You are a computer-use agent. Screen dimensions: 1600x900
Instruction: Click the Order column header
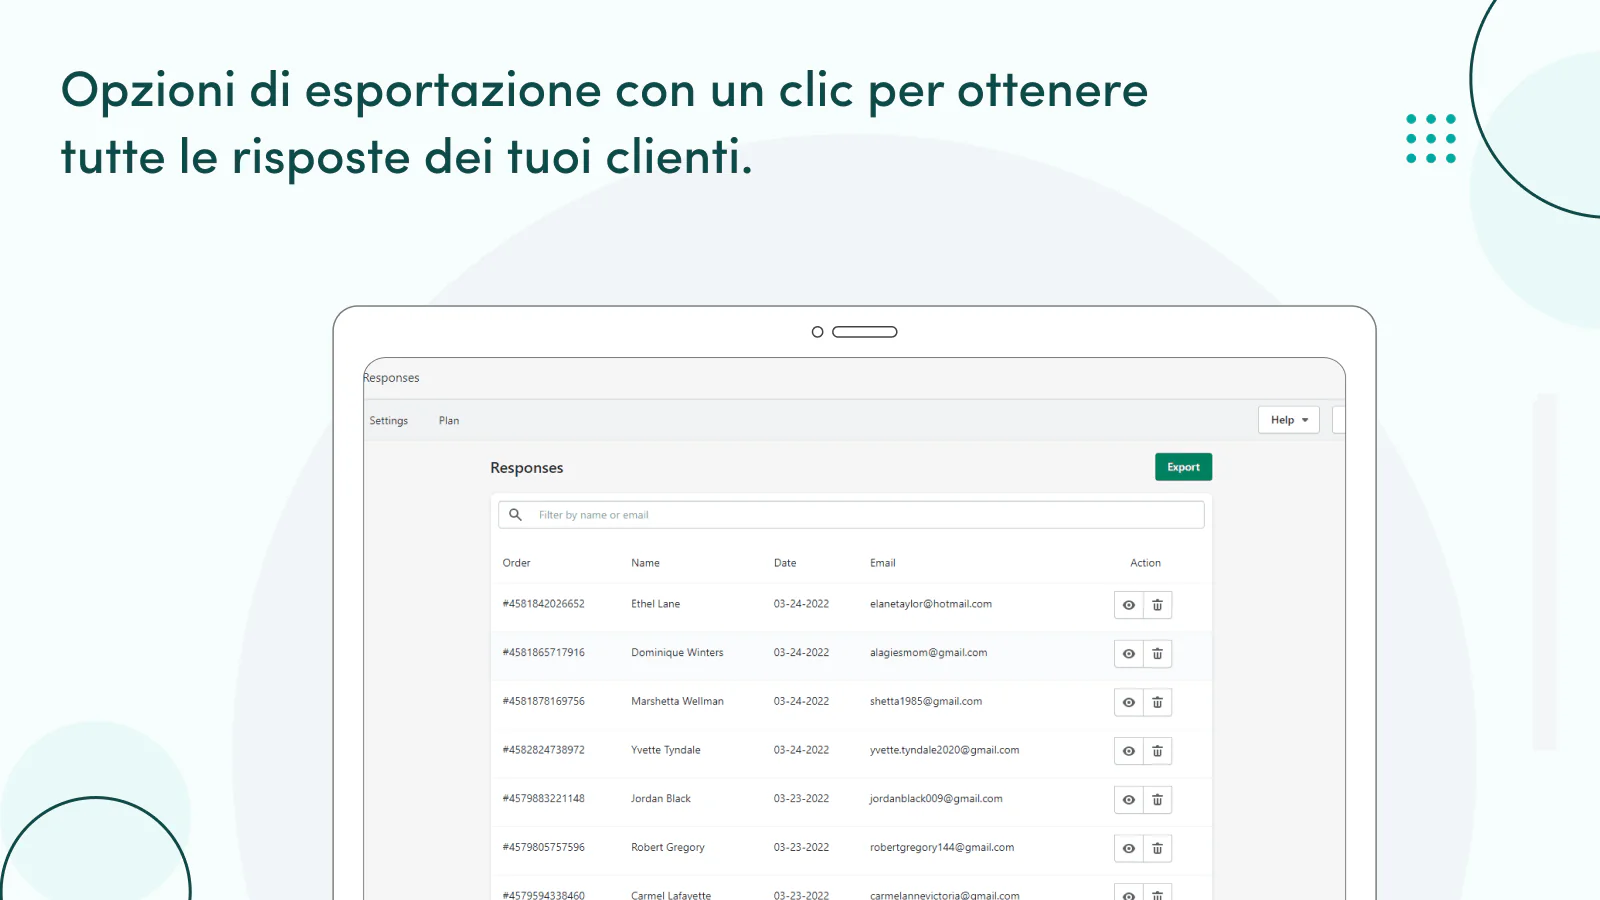516,563
